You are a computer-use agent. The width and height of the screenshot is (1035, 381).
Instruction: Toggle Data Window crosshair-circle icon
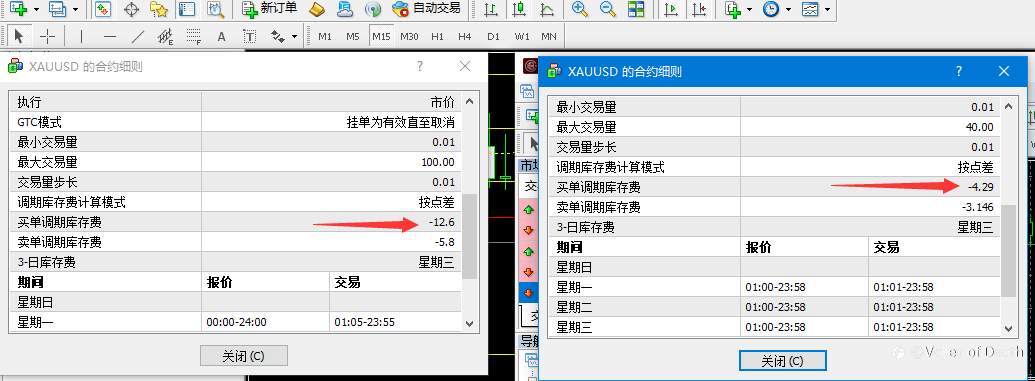coord(131,9)
